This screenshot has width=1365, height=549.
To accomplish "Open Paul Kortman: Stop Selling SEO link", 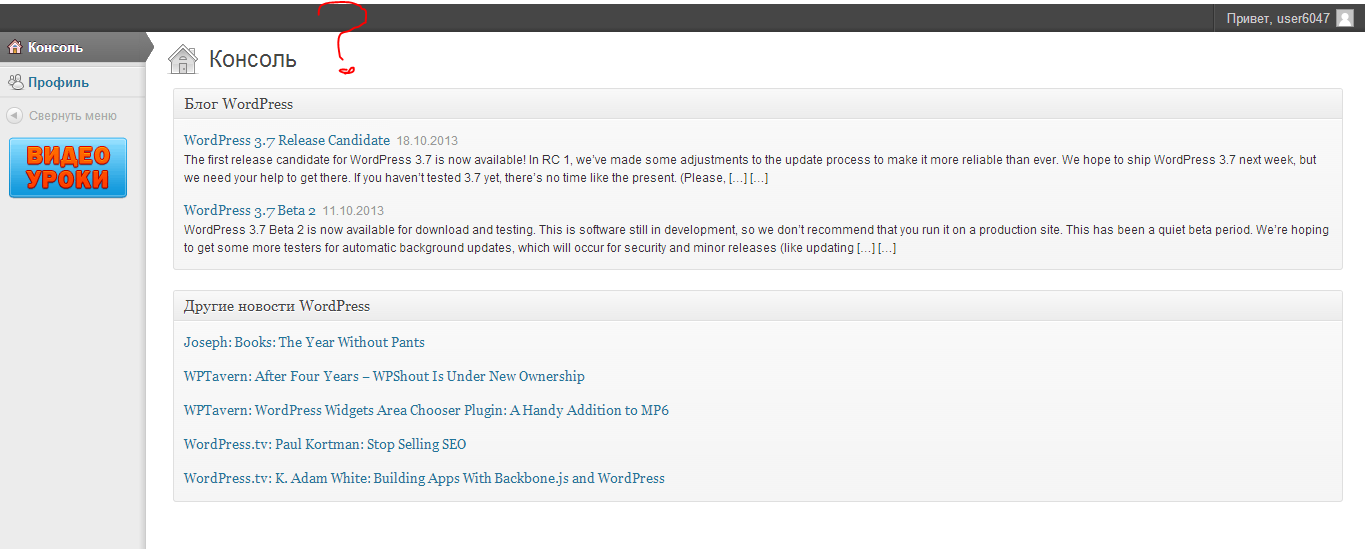I will coord(325,444).
